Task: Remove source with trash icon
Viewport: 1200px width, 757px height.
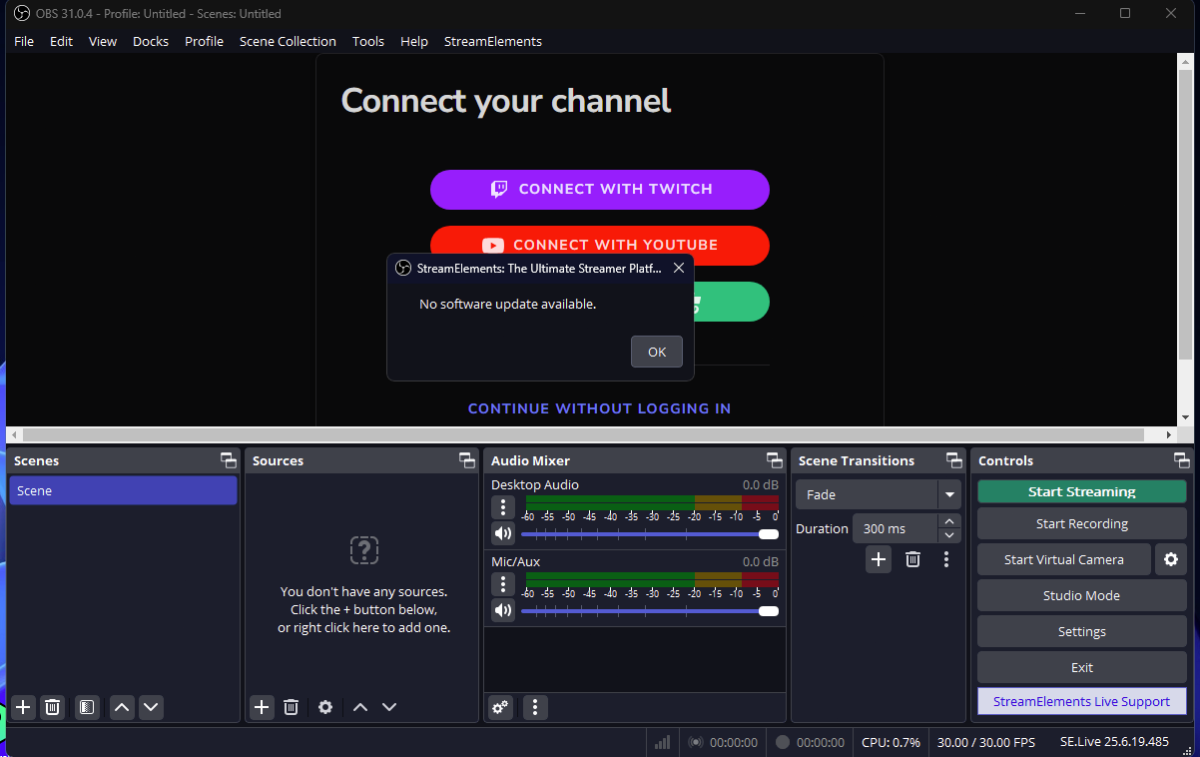Action: pyautogui.click(x=291, y=707)
